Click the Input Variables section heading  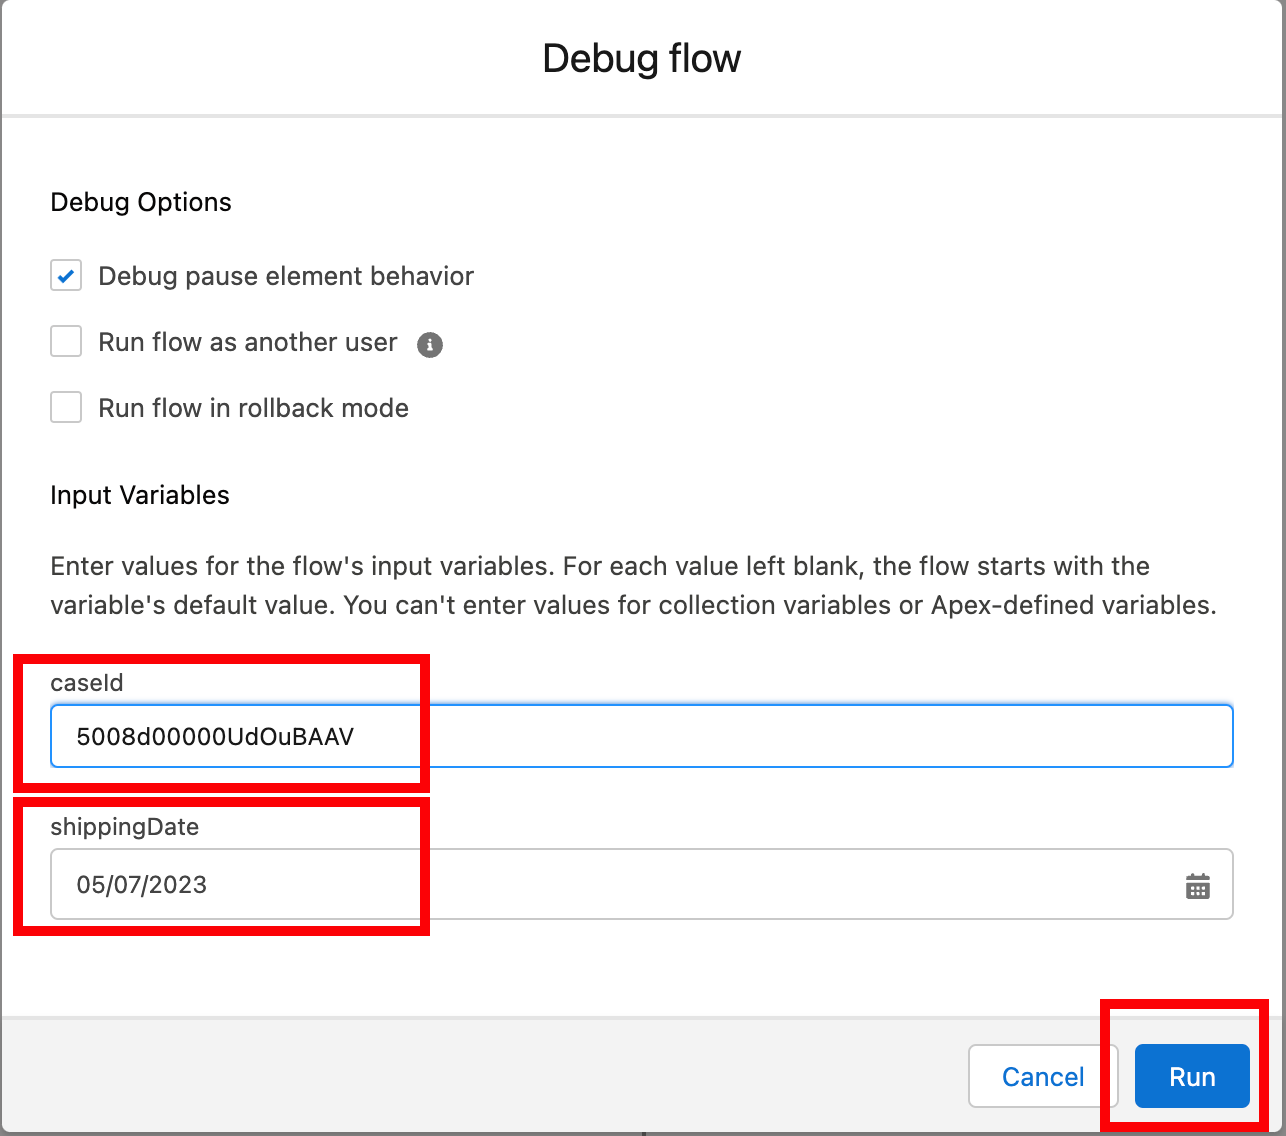pyautogui.click(x=140, y=495)
